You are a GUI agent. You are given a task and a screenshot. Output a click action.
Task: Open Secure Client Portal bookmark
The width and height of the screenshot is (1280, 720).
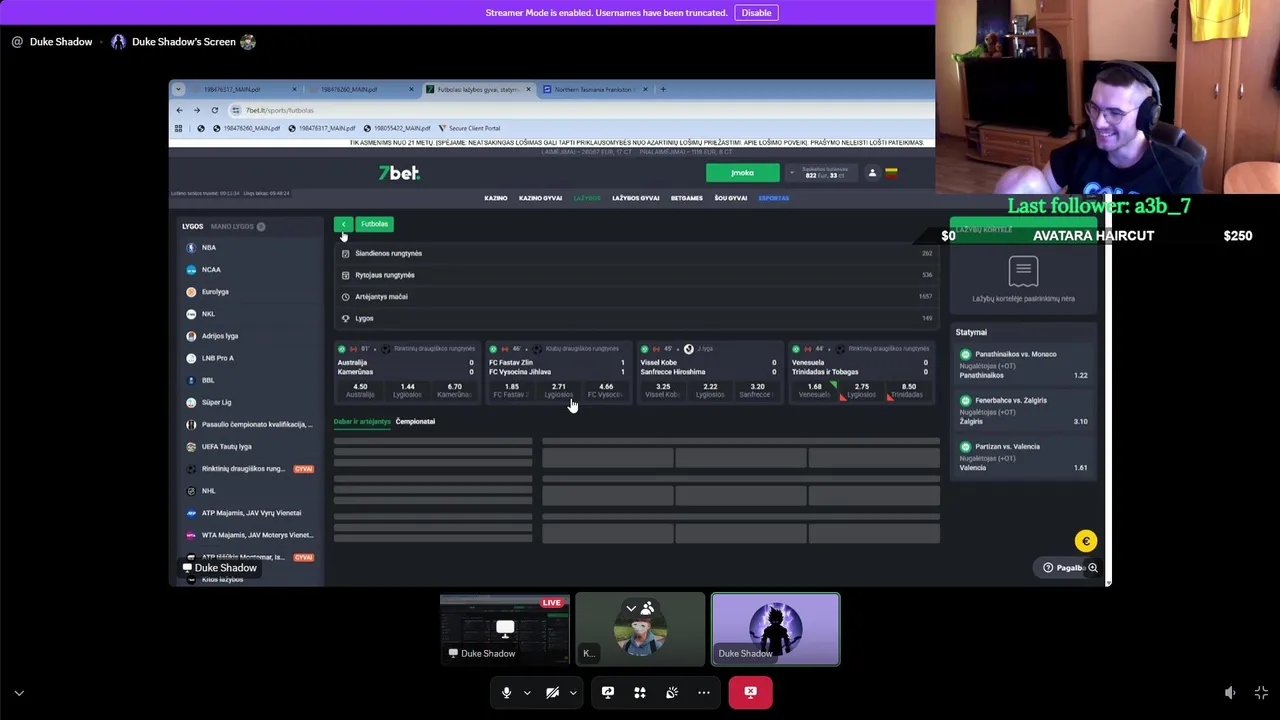[x=469, y=128]
